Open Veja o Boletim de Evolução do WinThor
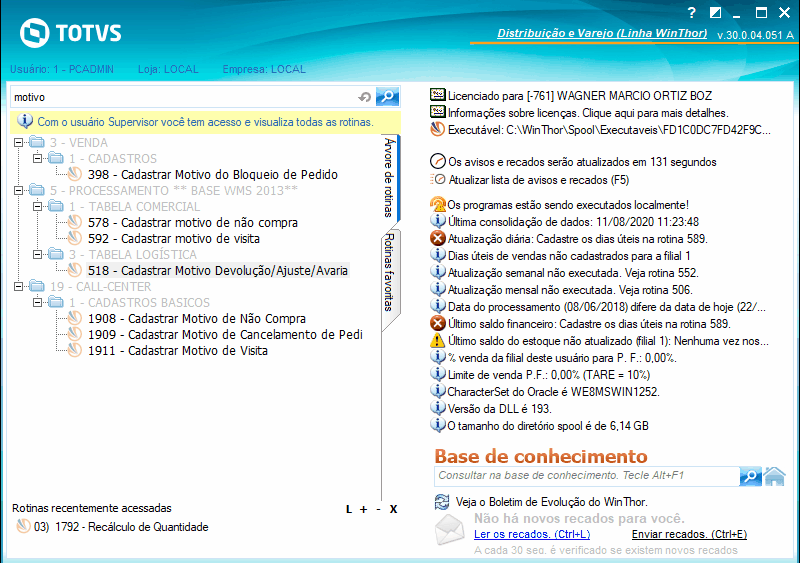The width and height of the screenshot is (800, 563). pos(552,502)
